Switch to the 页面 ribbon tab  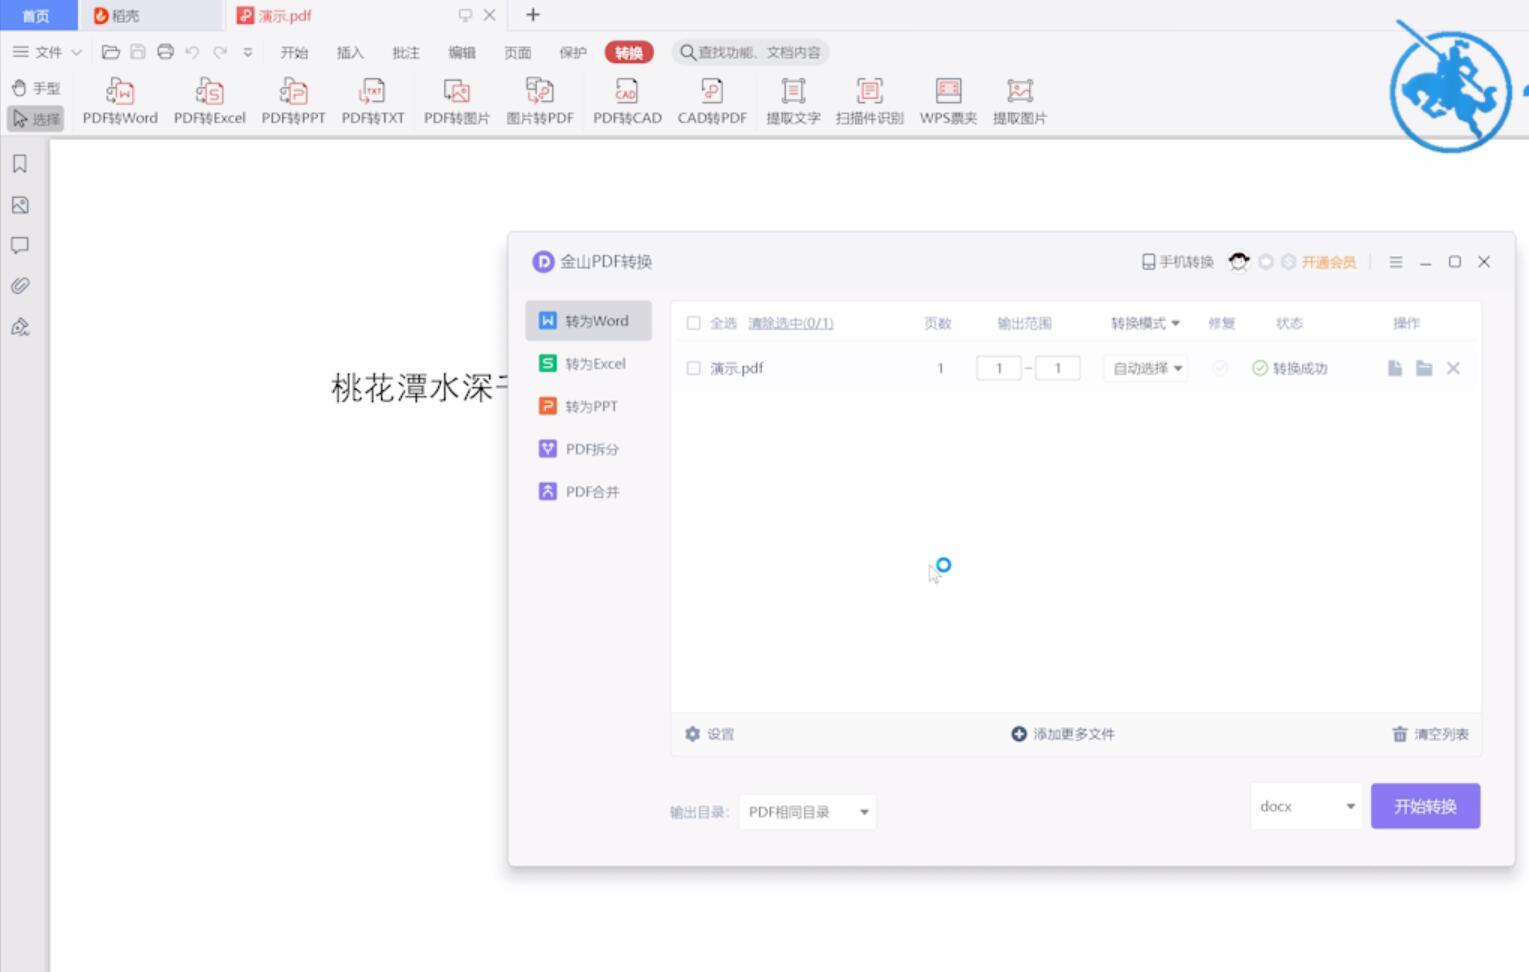(518, 52)
